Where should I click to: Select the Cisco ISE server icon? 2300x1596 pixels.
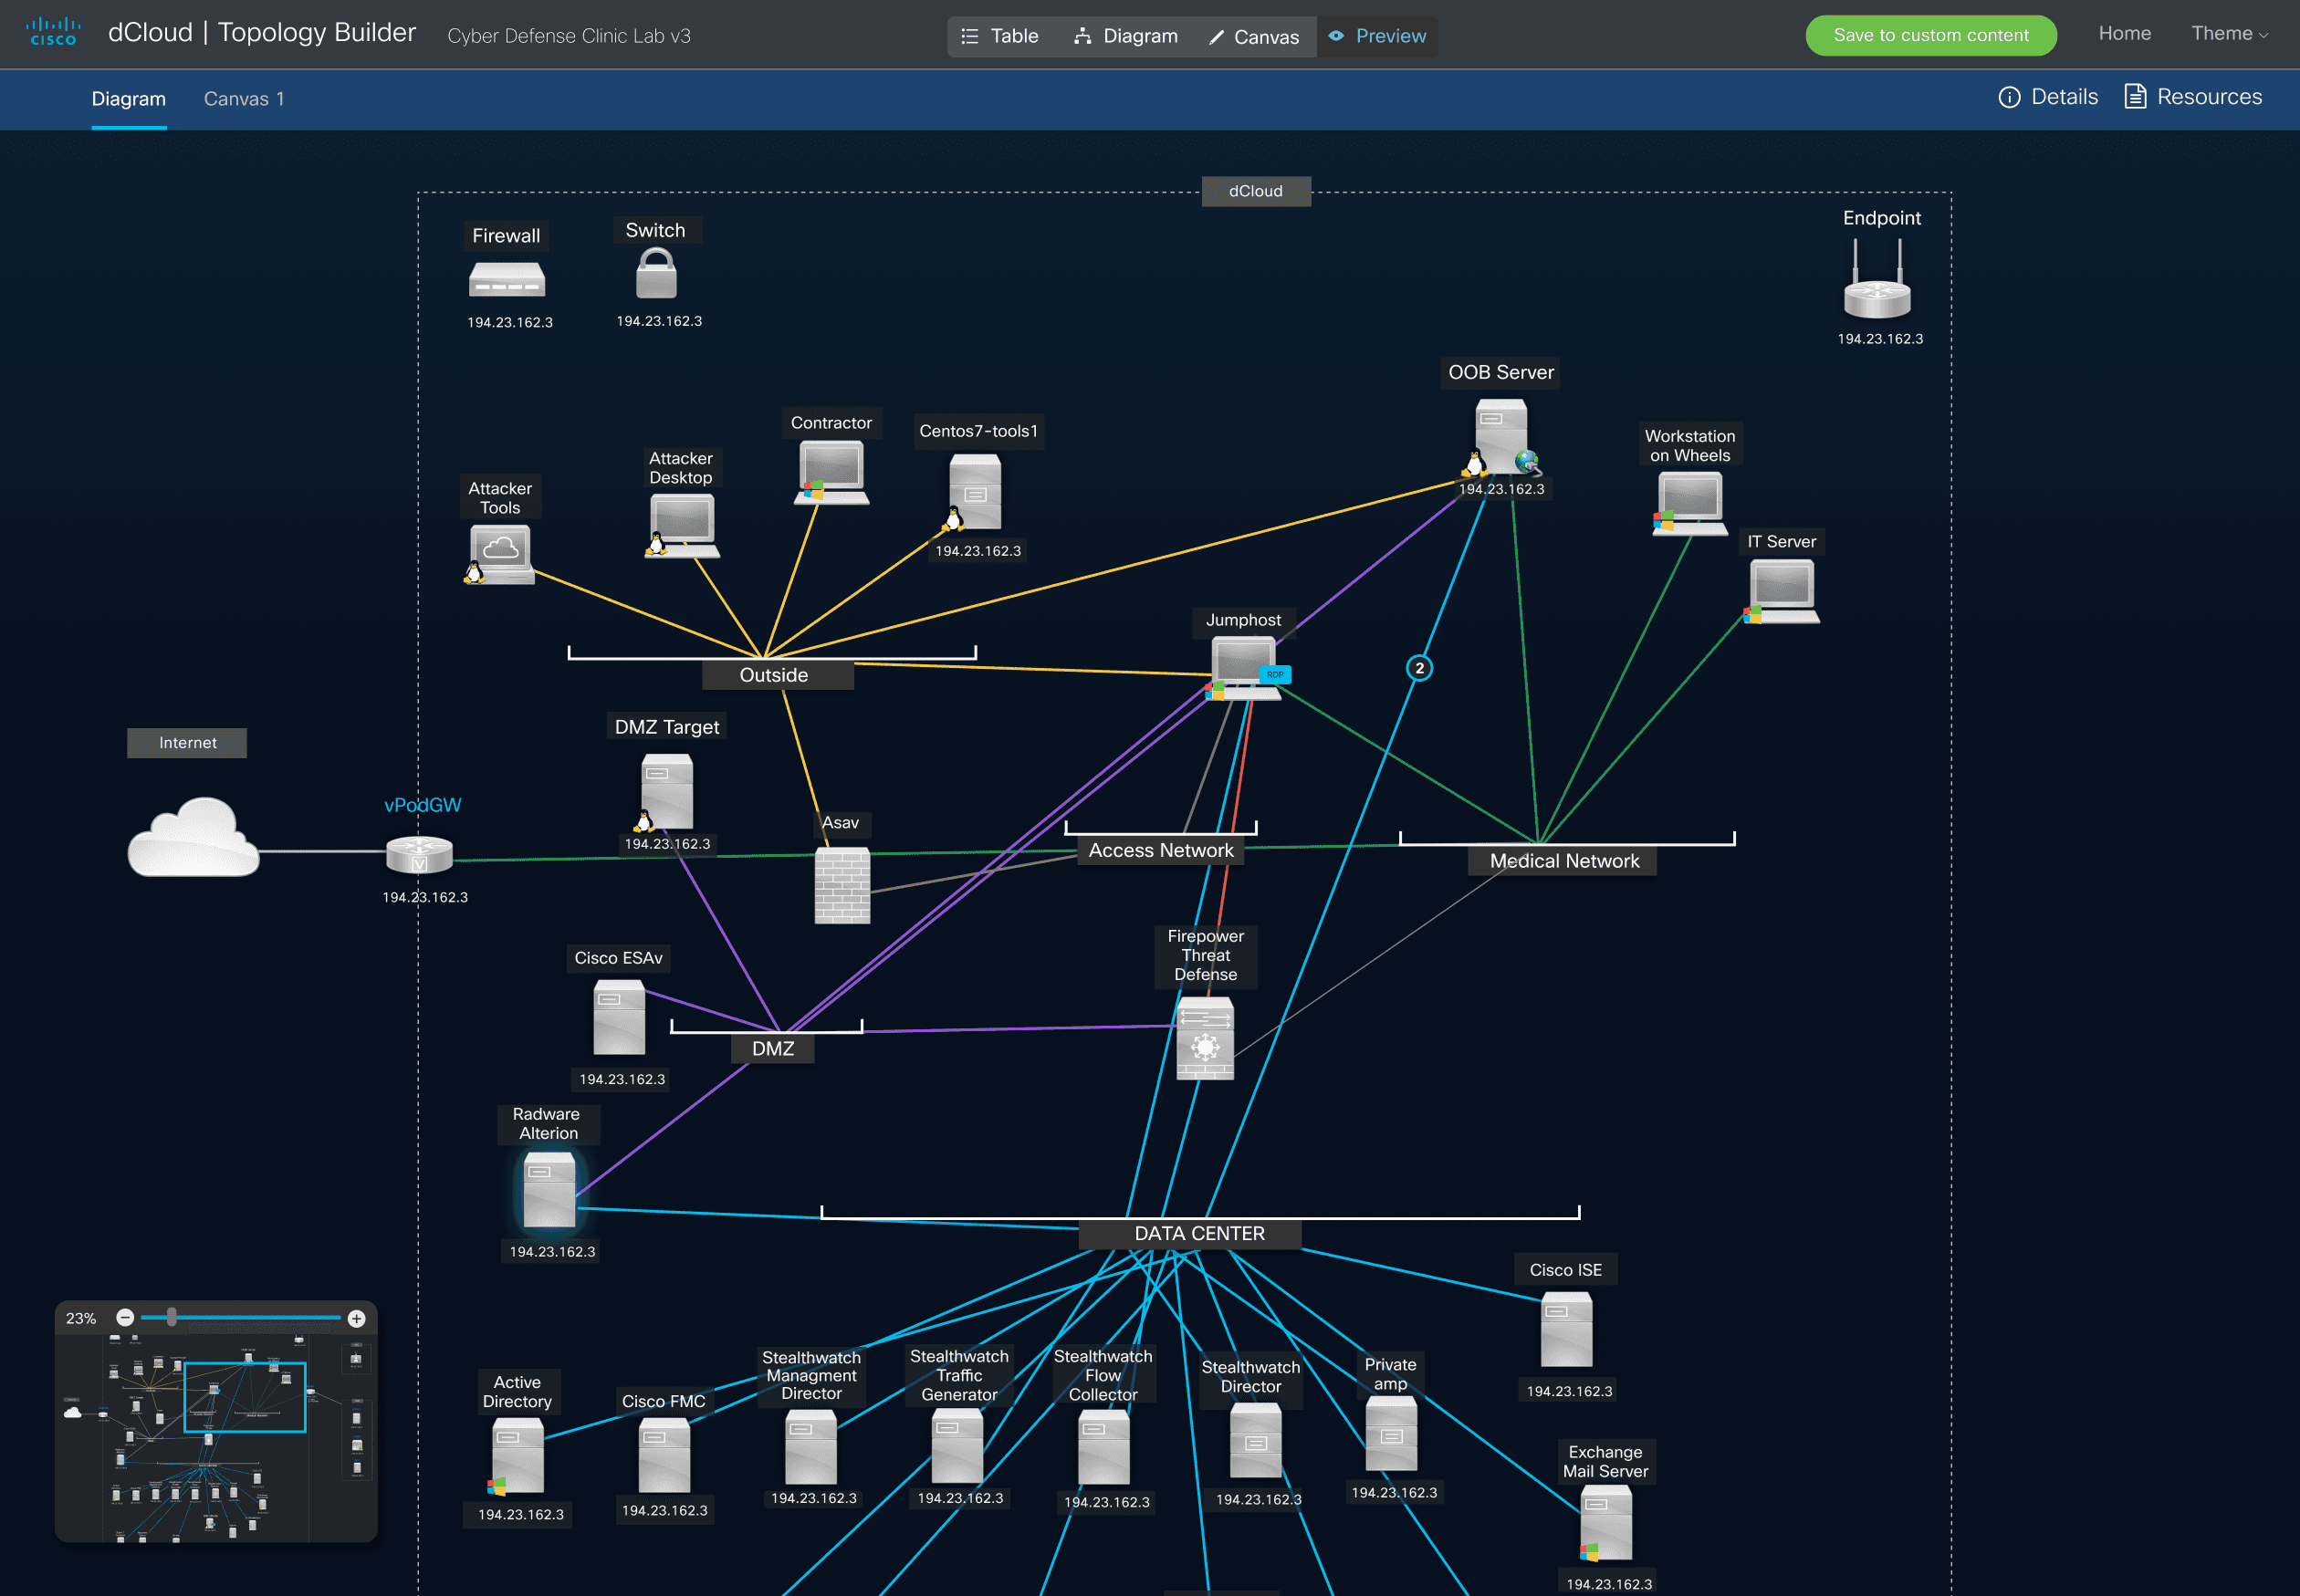click(1566, 1329)
